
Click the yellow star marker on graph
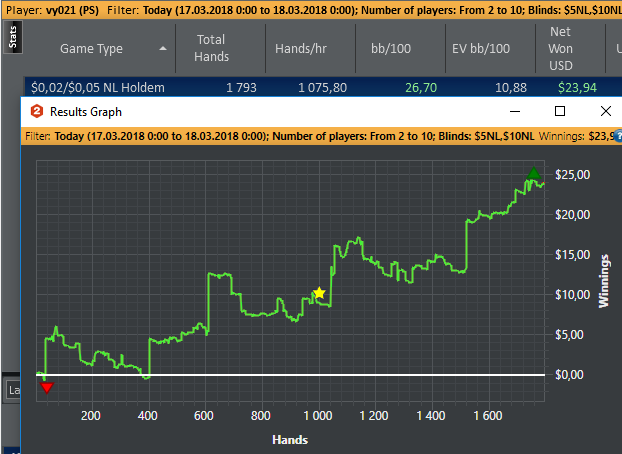point(319,293)
